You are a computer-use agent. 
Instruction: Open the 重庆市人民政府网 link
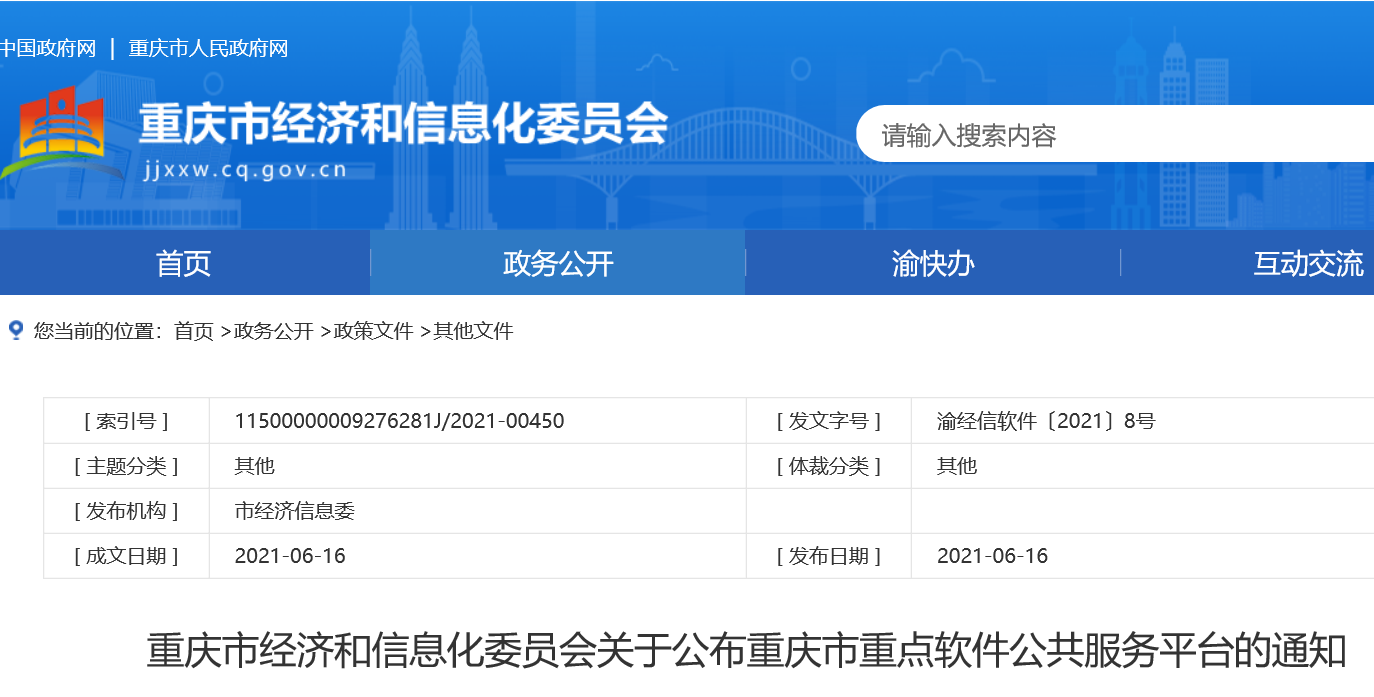click(208, 48)
